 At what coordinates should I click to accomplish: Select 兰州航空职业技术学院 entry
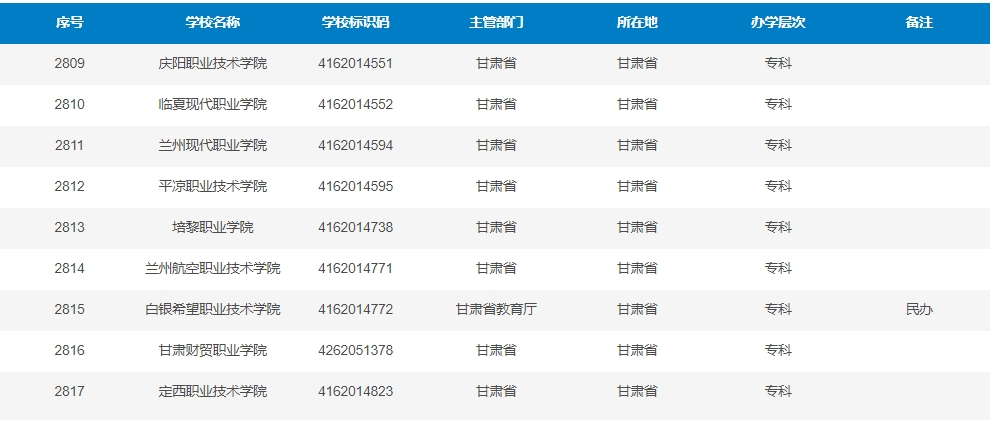(213, 269)
